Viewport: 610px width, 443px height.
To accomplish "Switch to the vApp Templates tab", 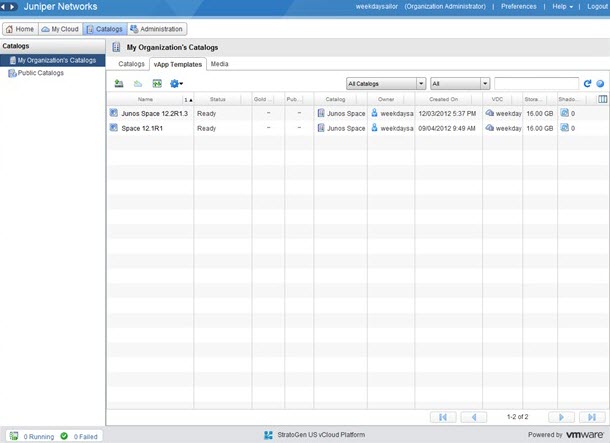I will click(x=178, y=64).
